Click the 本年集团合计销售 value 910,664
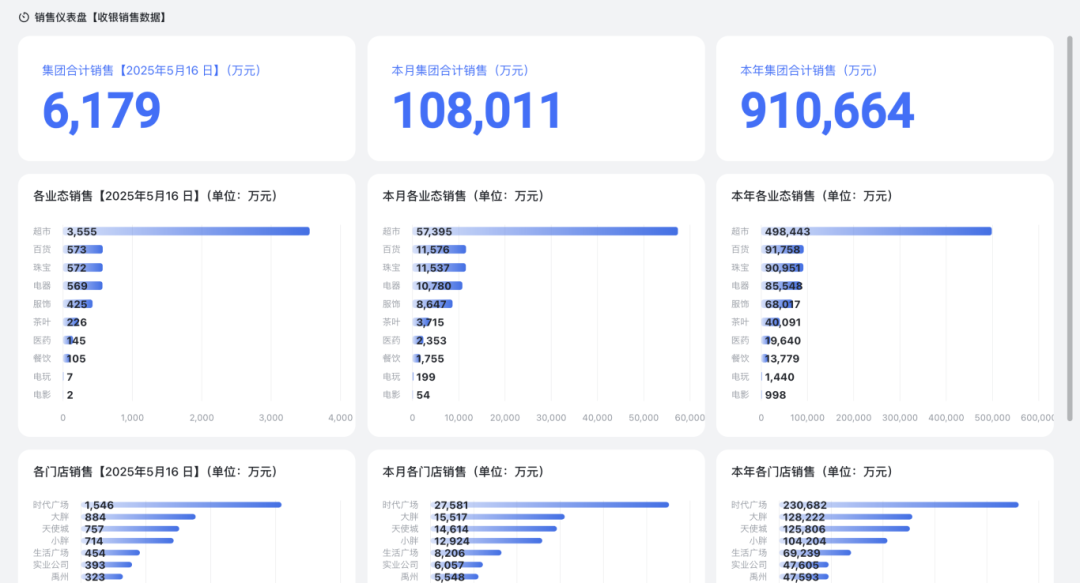This screenshot has width=1080, height=583. click(x=827, y=111)
